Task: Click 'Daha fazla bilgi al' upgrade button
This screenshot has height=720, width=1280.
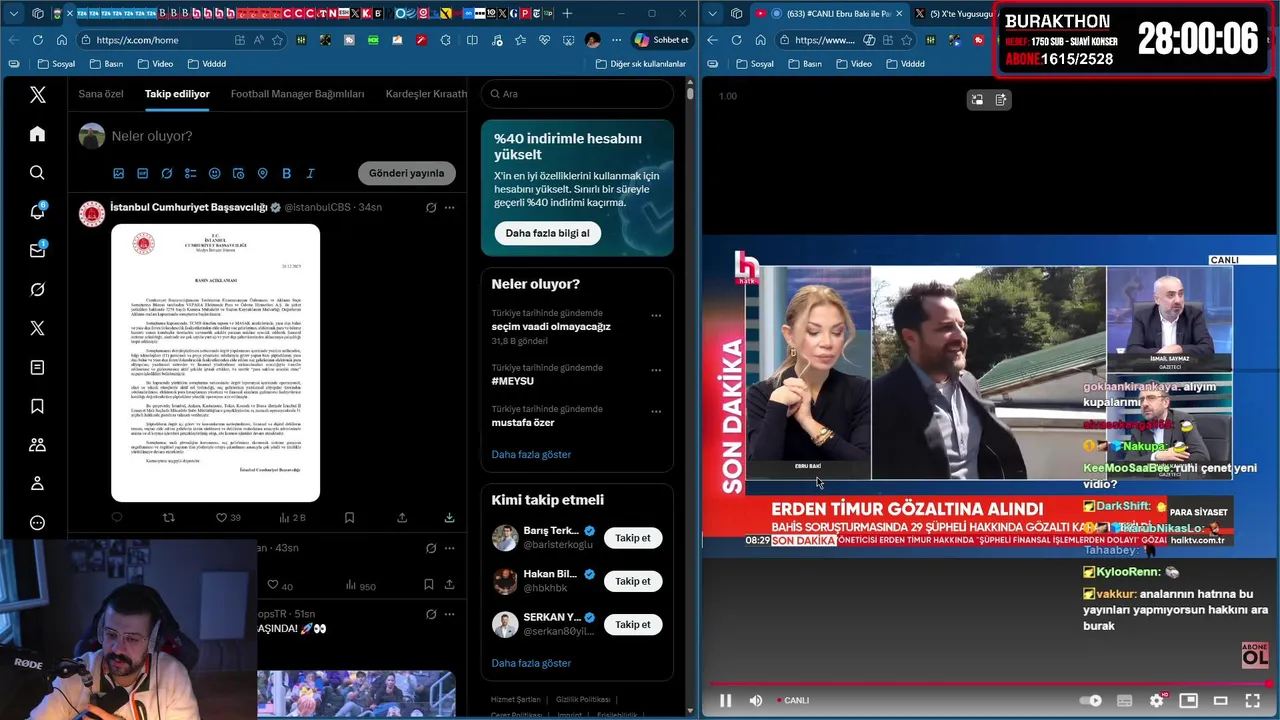Action: click(x=547, y=233)
